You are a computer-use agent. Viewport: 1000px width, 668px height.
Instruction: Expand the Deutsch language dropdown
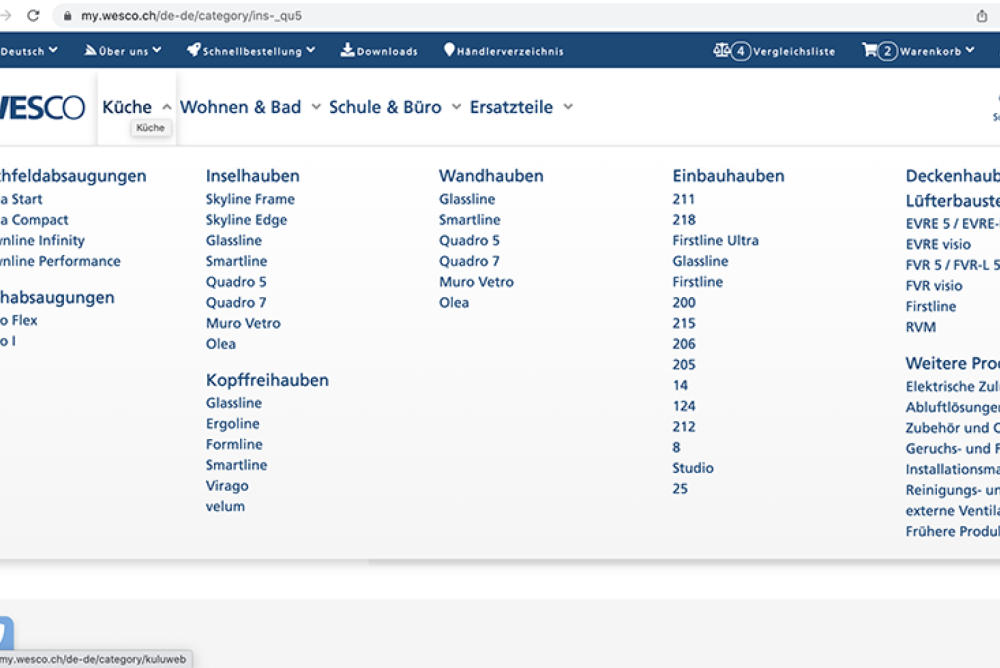tap(28, 50)
